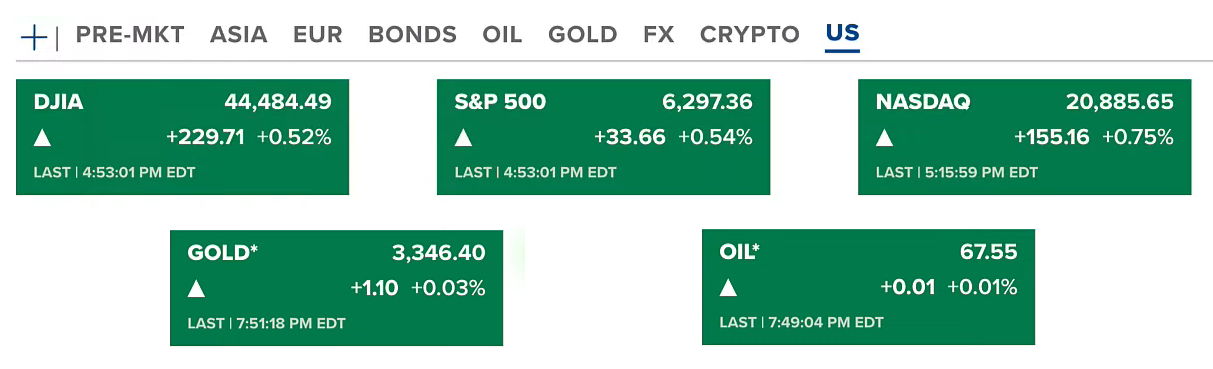
Task: Click the up arrow on DJIA tile
Action: [42, 138]
